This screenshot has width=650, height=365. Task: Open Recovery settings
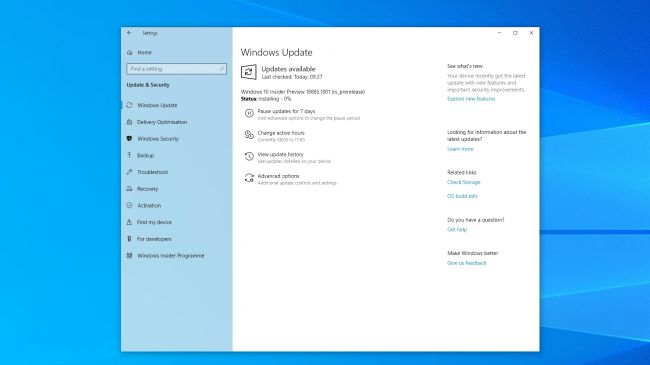click(147, 189)
